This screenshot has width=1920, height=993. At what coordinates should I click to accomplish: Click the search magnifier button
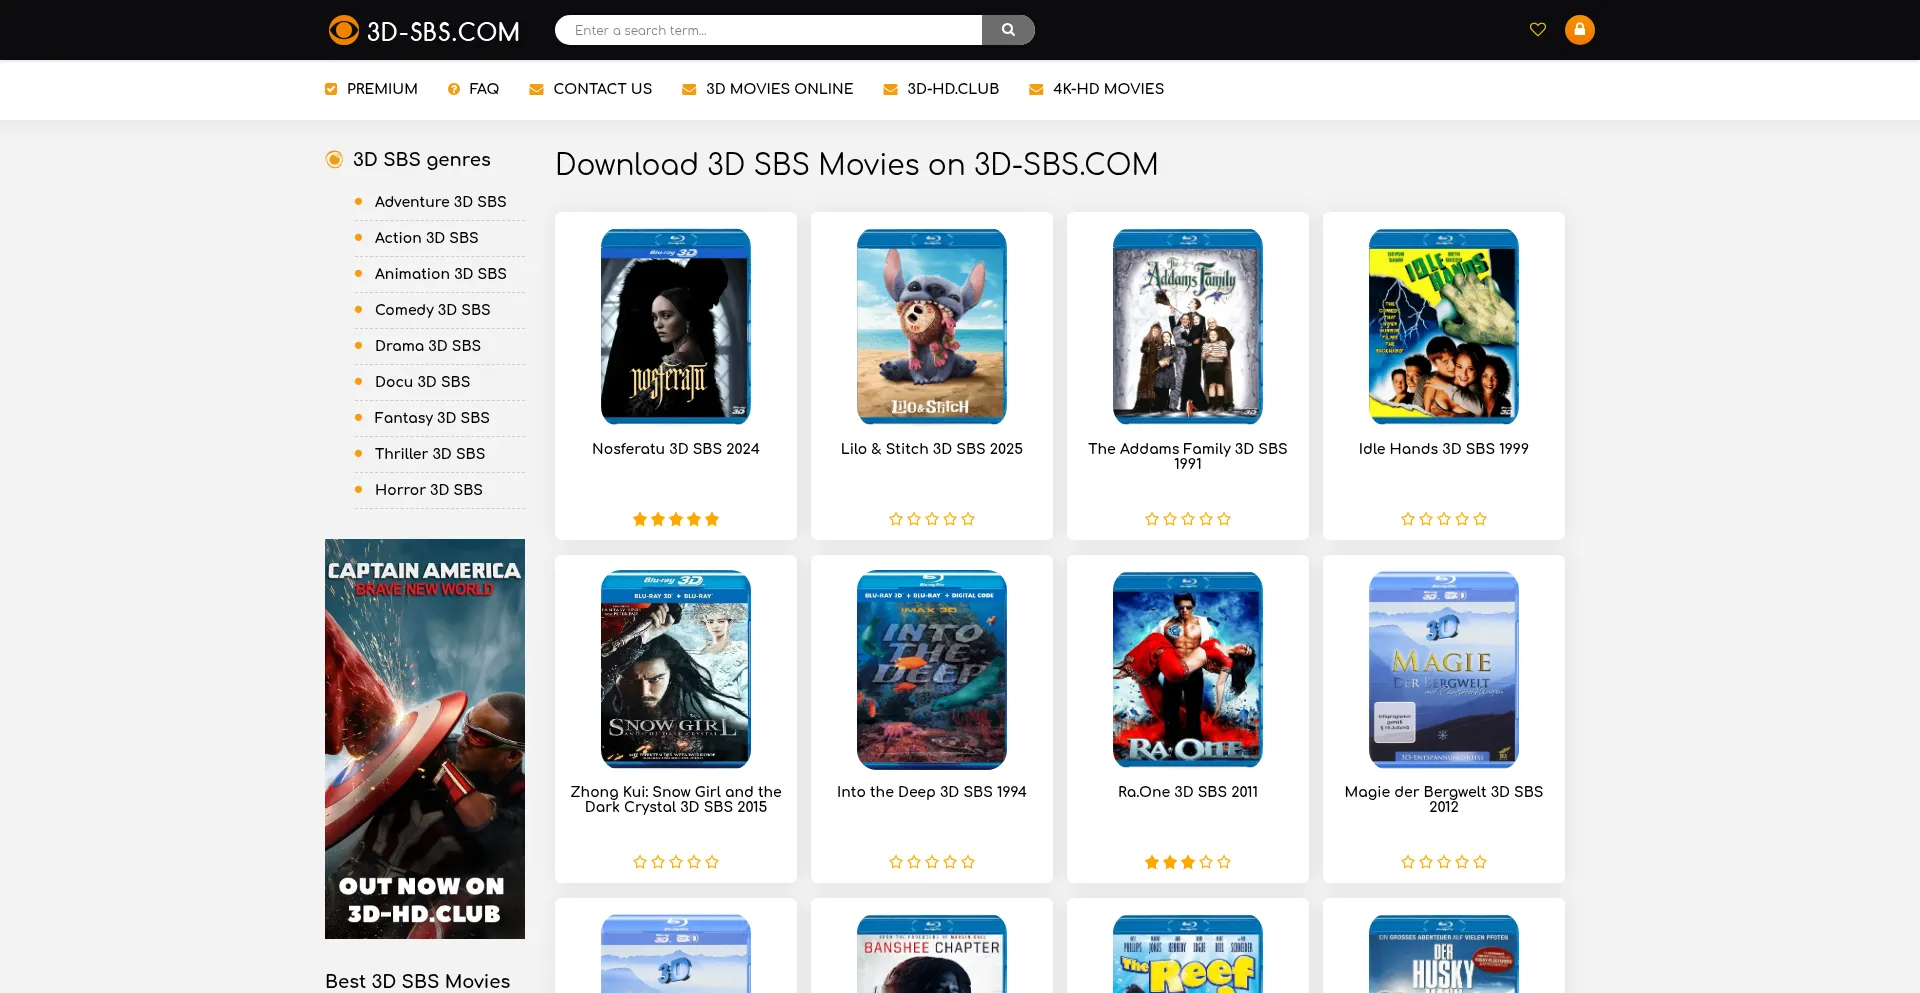[1008, 30]
